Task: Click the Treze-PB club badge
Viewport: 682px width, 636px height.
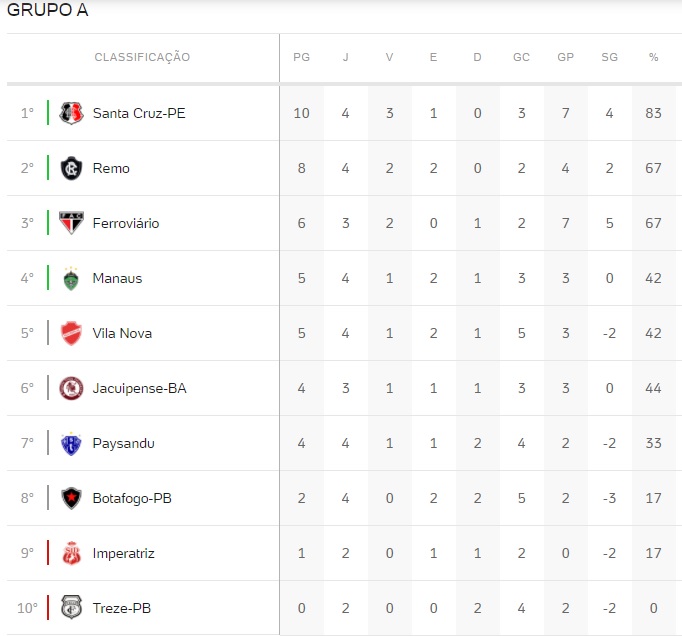Action: (71, 608)
